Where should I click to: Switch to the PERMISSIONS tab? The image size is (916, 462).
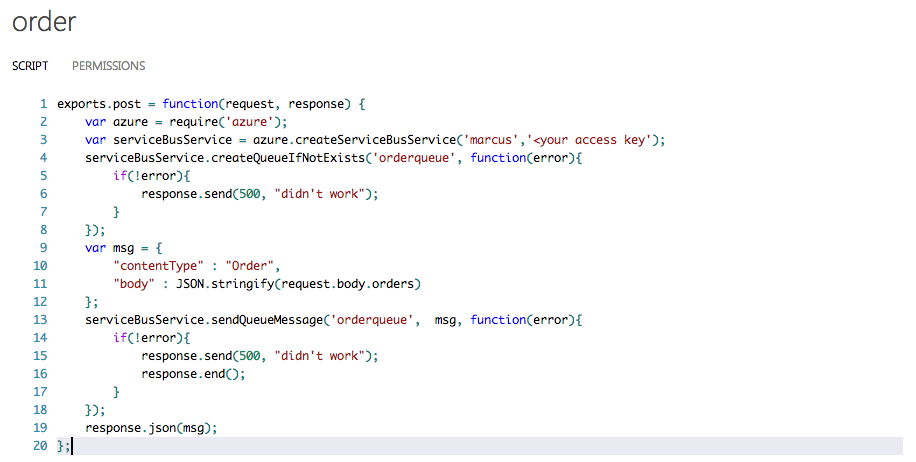pyautogui.click(x=108, y=66)
